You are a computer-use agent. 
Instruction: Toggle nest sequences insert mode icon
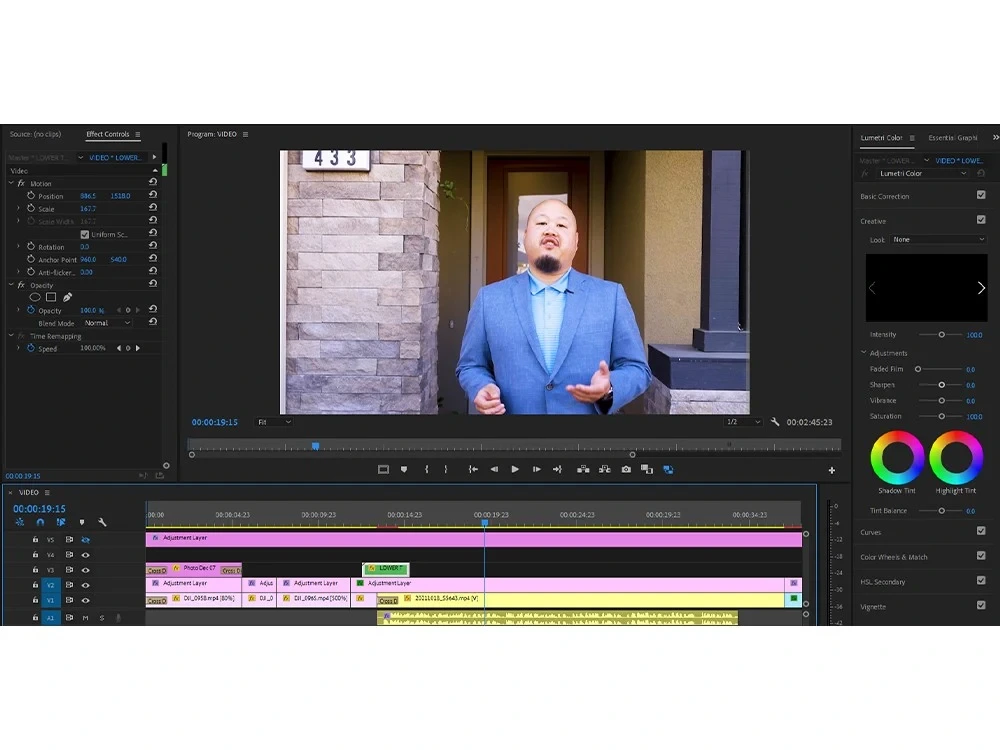pos(20,522)
